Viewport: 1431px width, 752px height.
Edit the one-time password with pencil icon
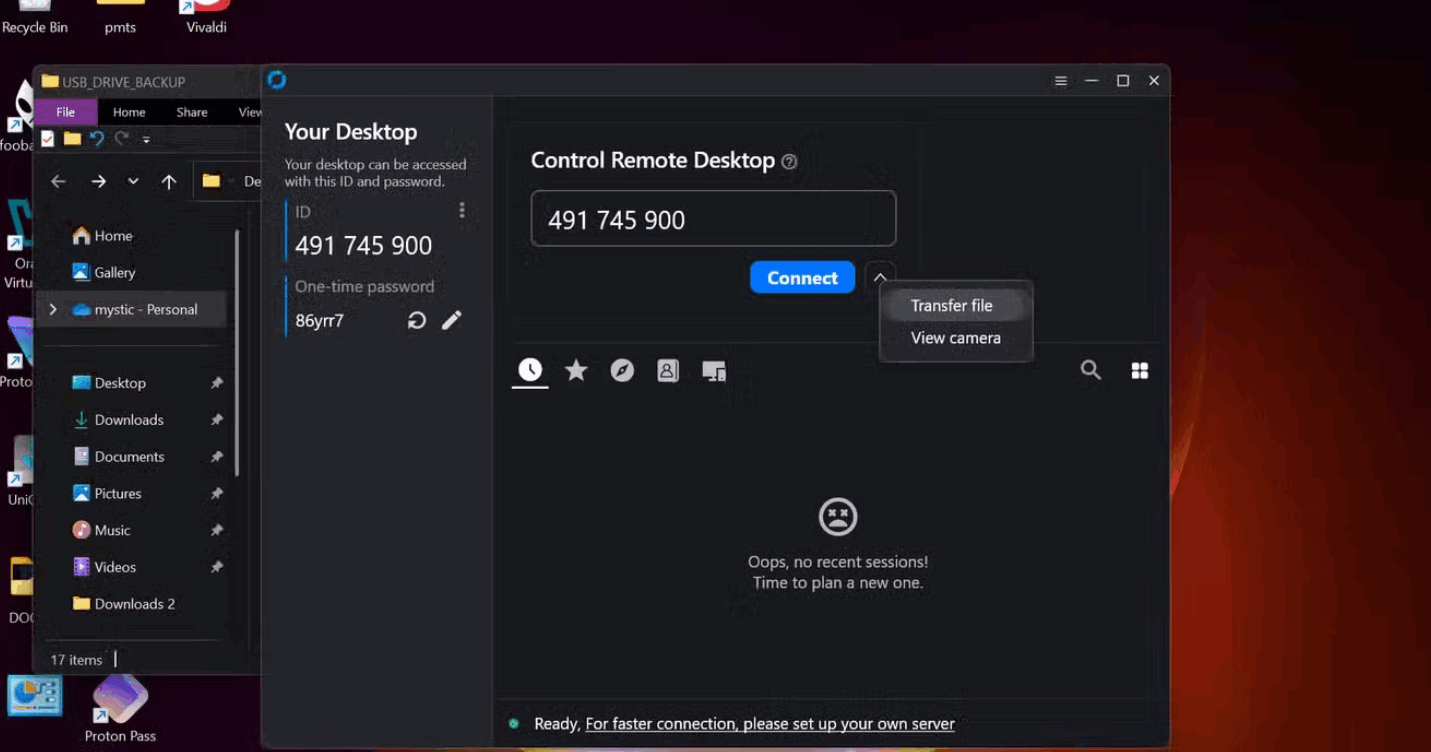452,320
